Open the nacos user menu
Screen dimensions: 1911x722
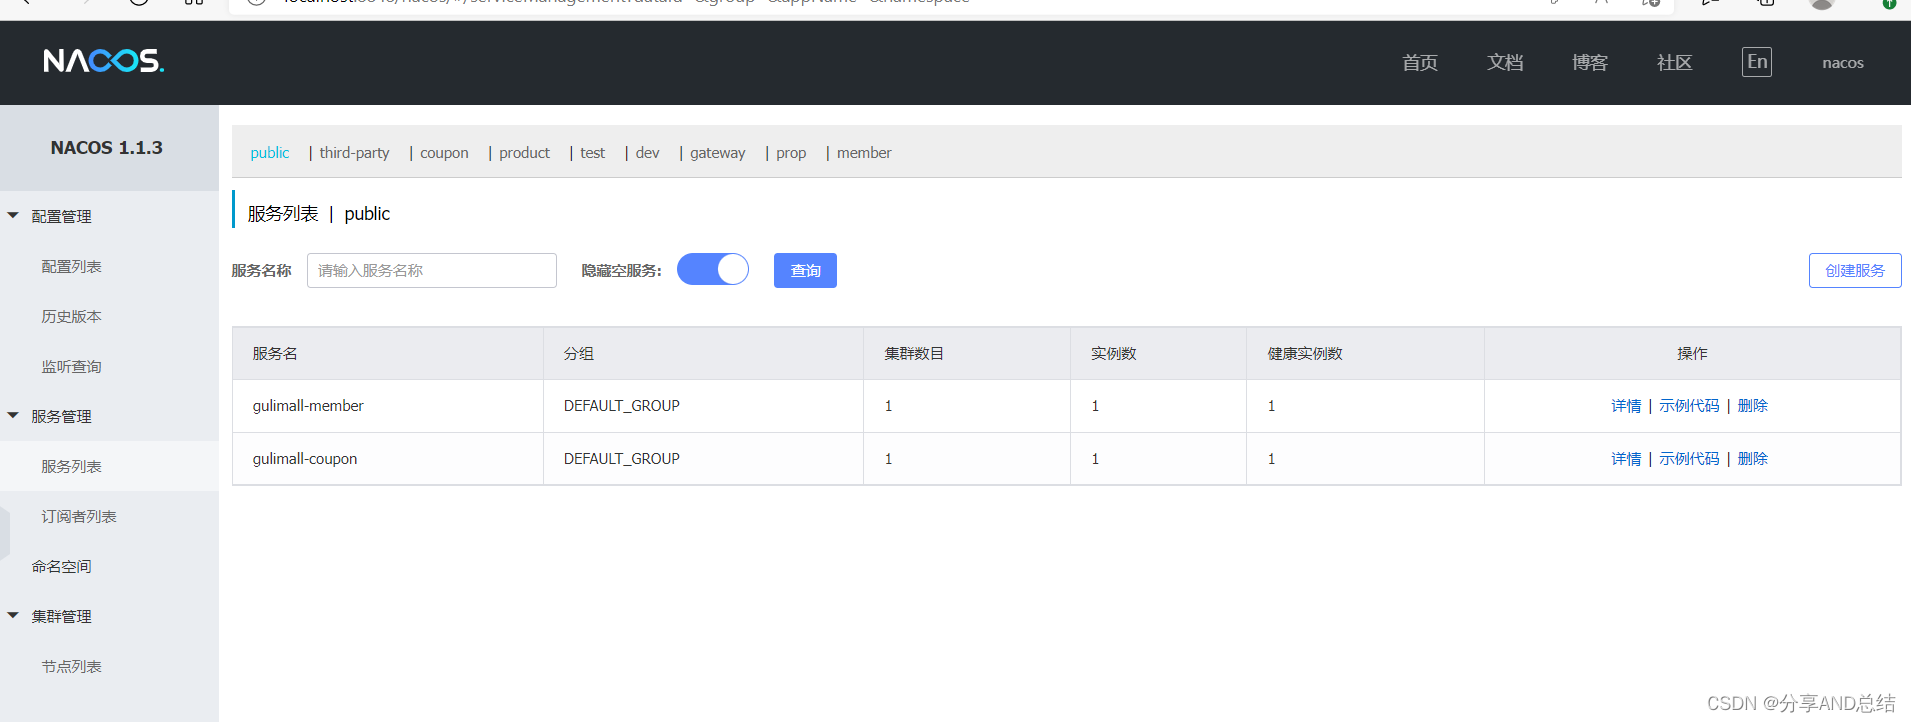click(x=1843, y=63)
